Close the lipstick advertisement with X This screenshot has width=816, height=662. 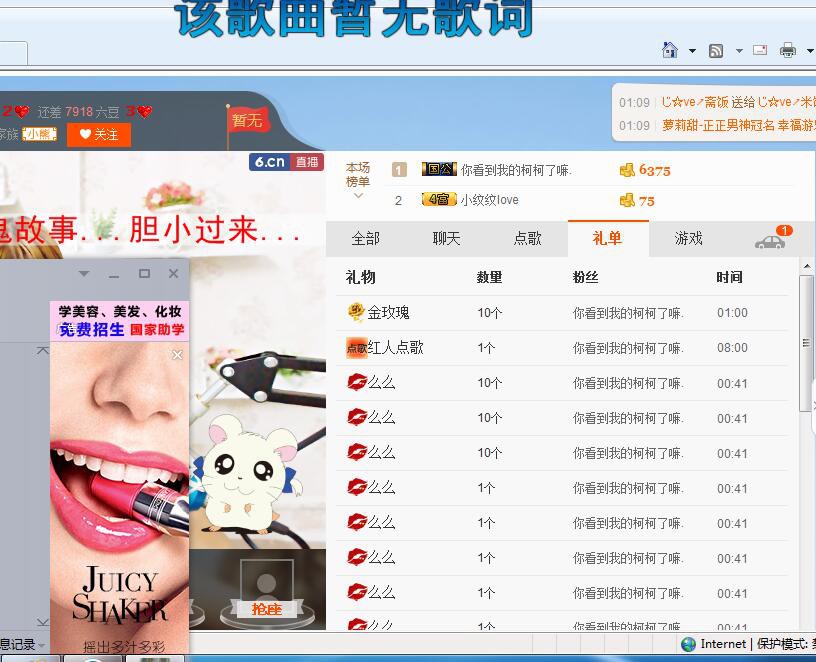(x=177, y=355)
